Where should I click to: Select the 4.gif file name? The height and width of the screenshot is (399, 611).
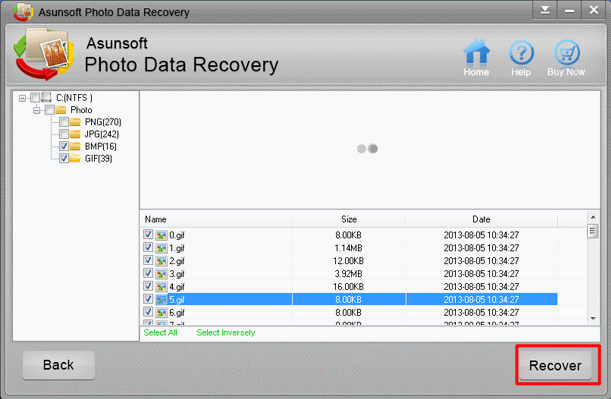pos(177,287)
